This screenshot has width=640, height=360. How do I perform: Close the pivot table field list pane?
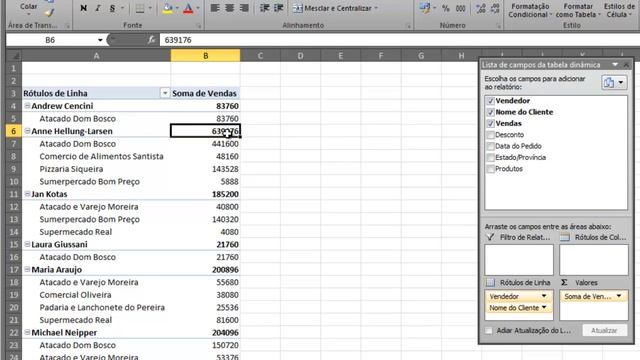(627, 64)
